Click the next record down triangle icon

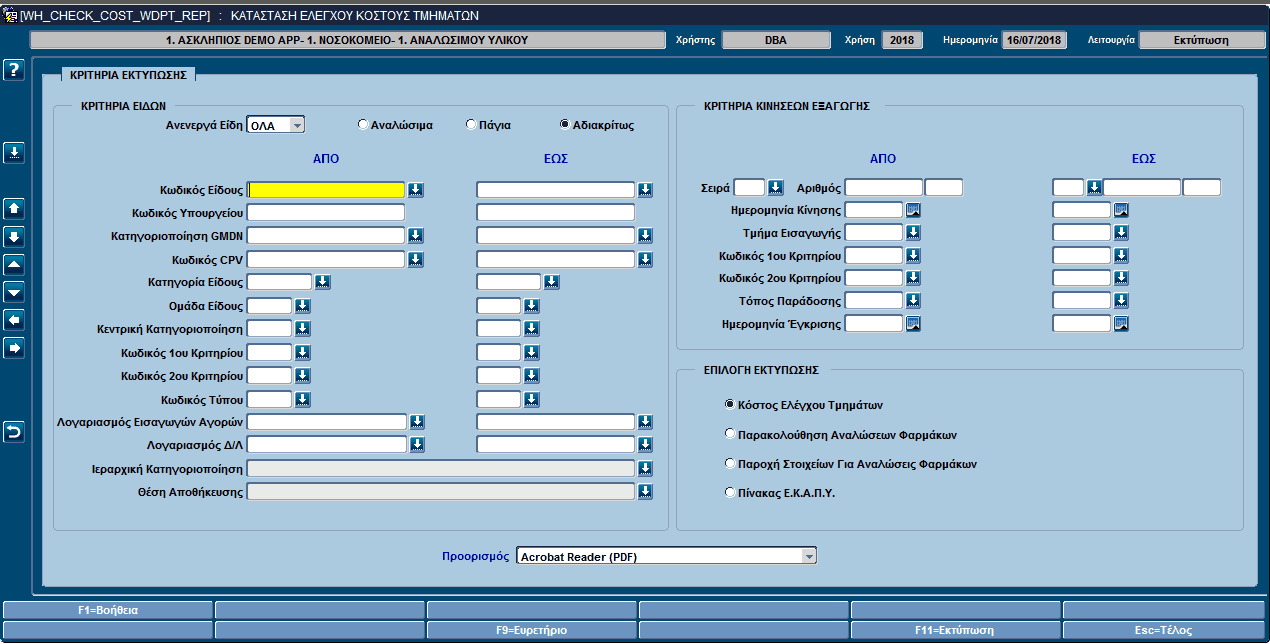tap(14, 292)
